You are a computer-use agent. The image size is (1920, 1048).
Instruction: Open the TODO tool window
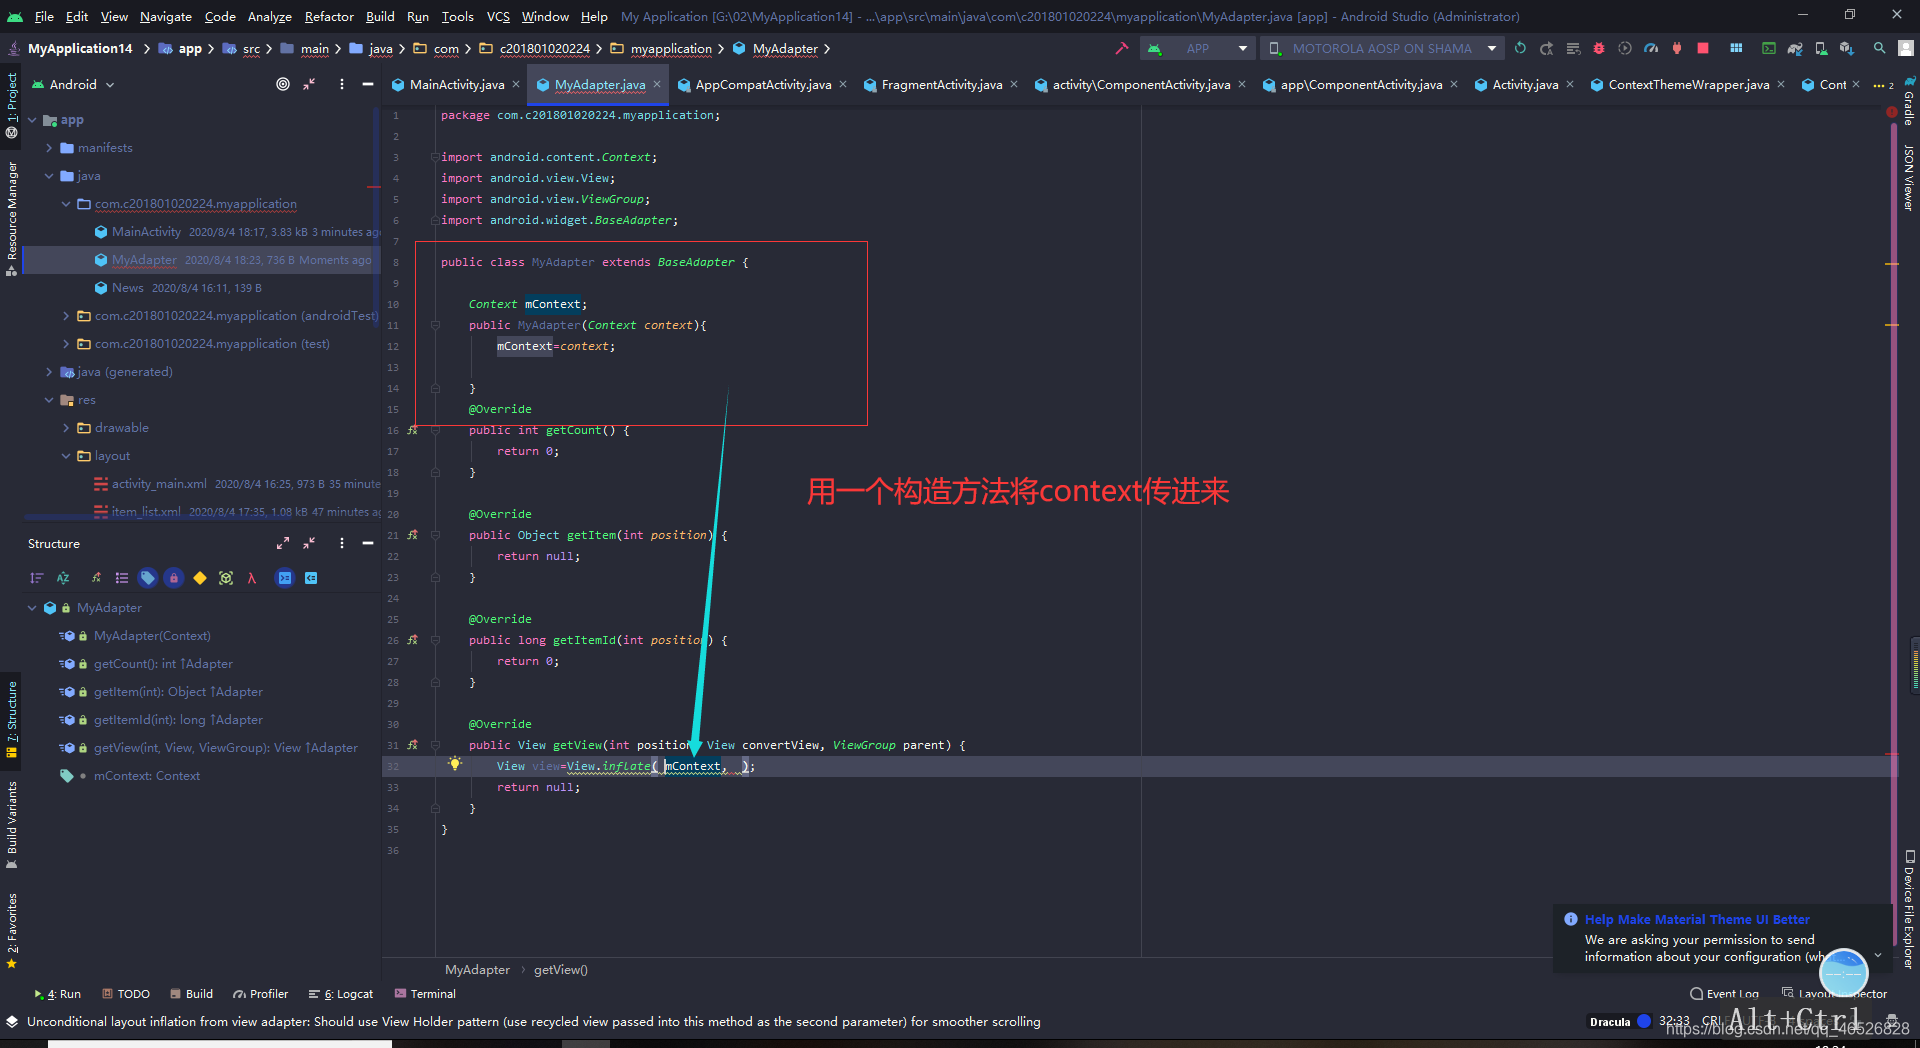tap(126, 994)
